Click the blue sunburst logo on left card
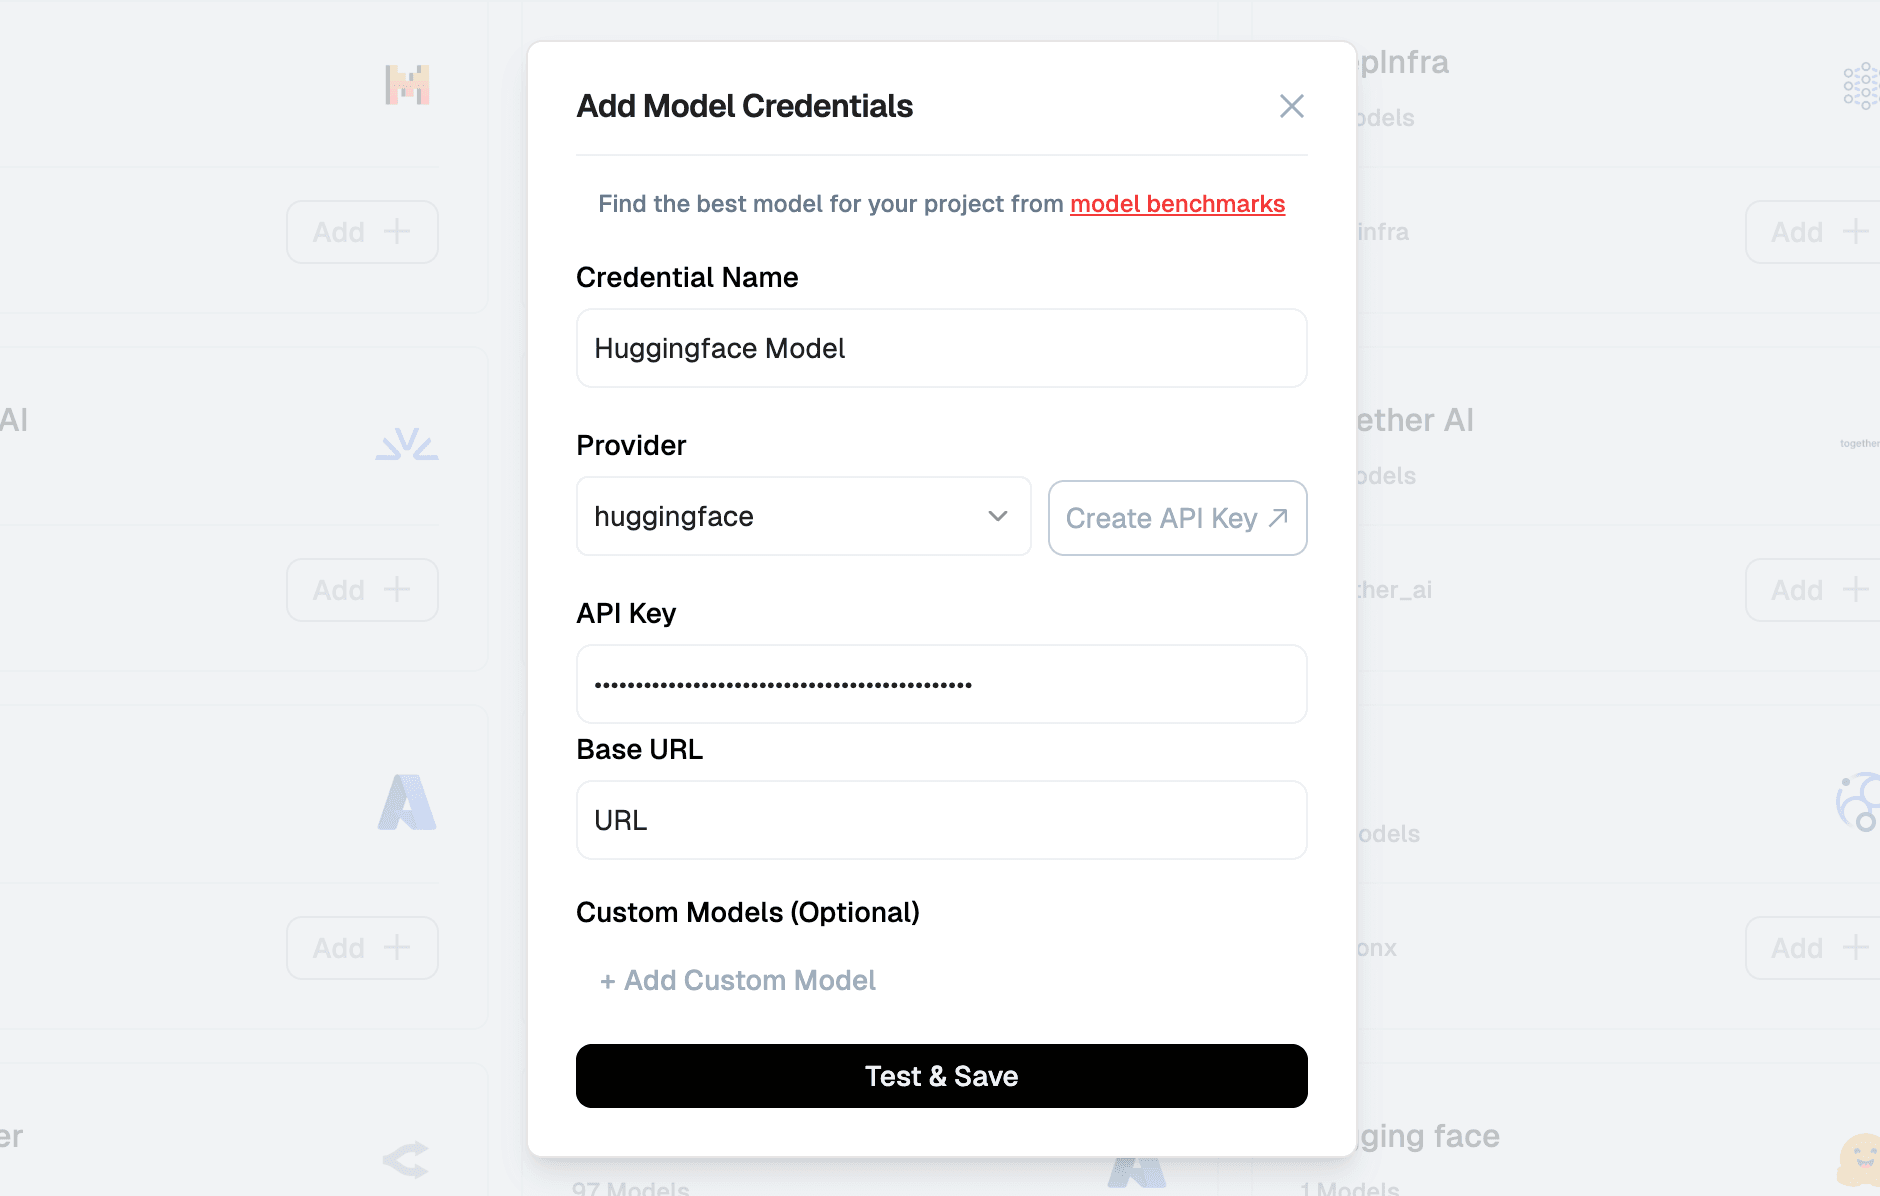Screen dimensions: 1880x1196 point(407,444)
